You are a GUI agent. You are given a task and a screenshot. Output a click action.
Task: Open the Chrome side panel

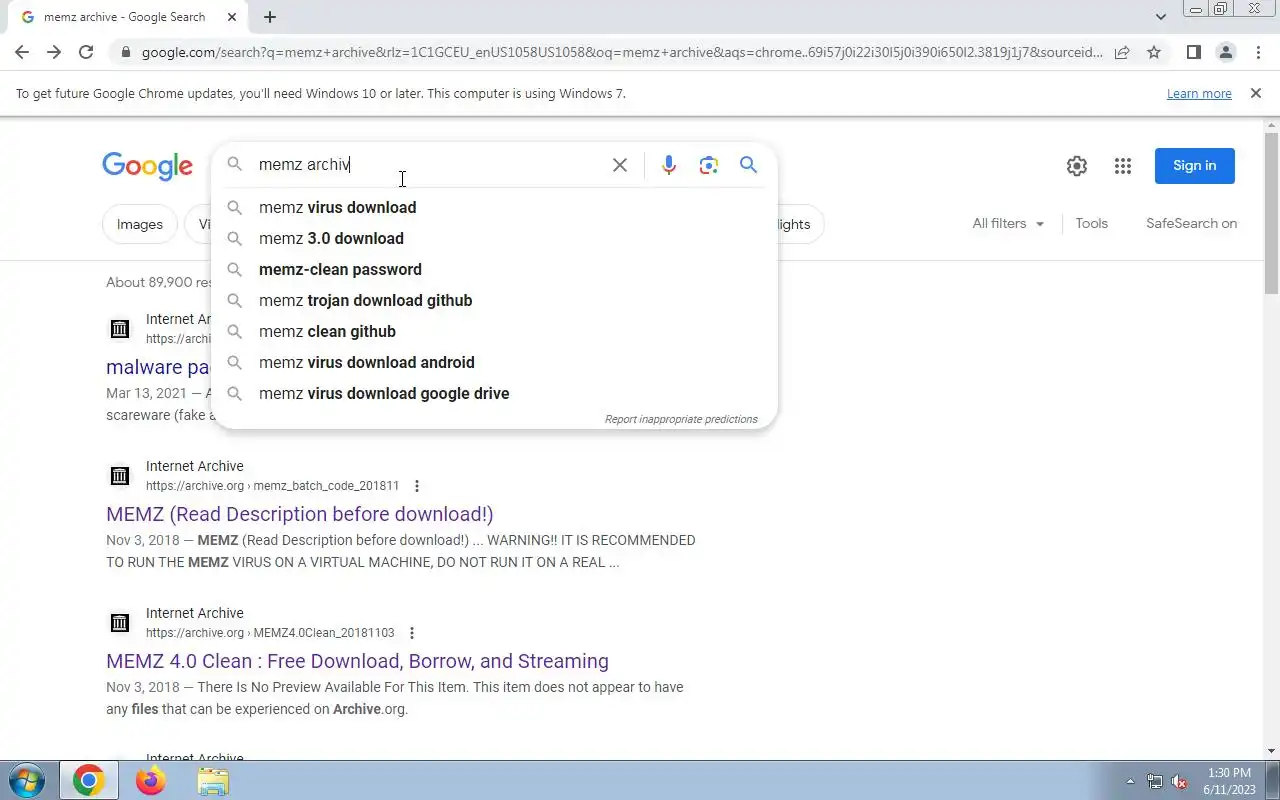point(1193,52)
